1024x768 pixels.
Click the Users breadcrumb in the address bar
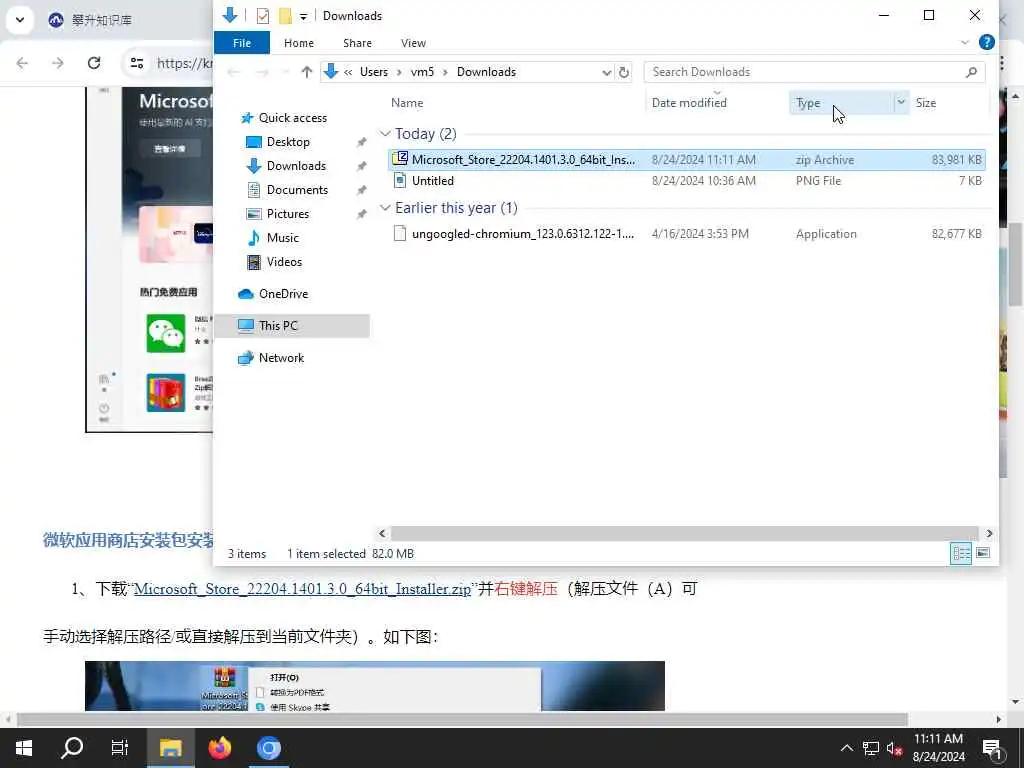(374, 72)
